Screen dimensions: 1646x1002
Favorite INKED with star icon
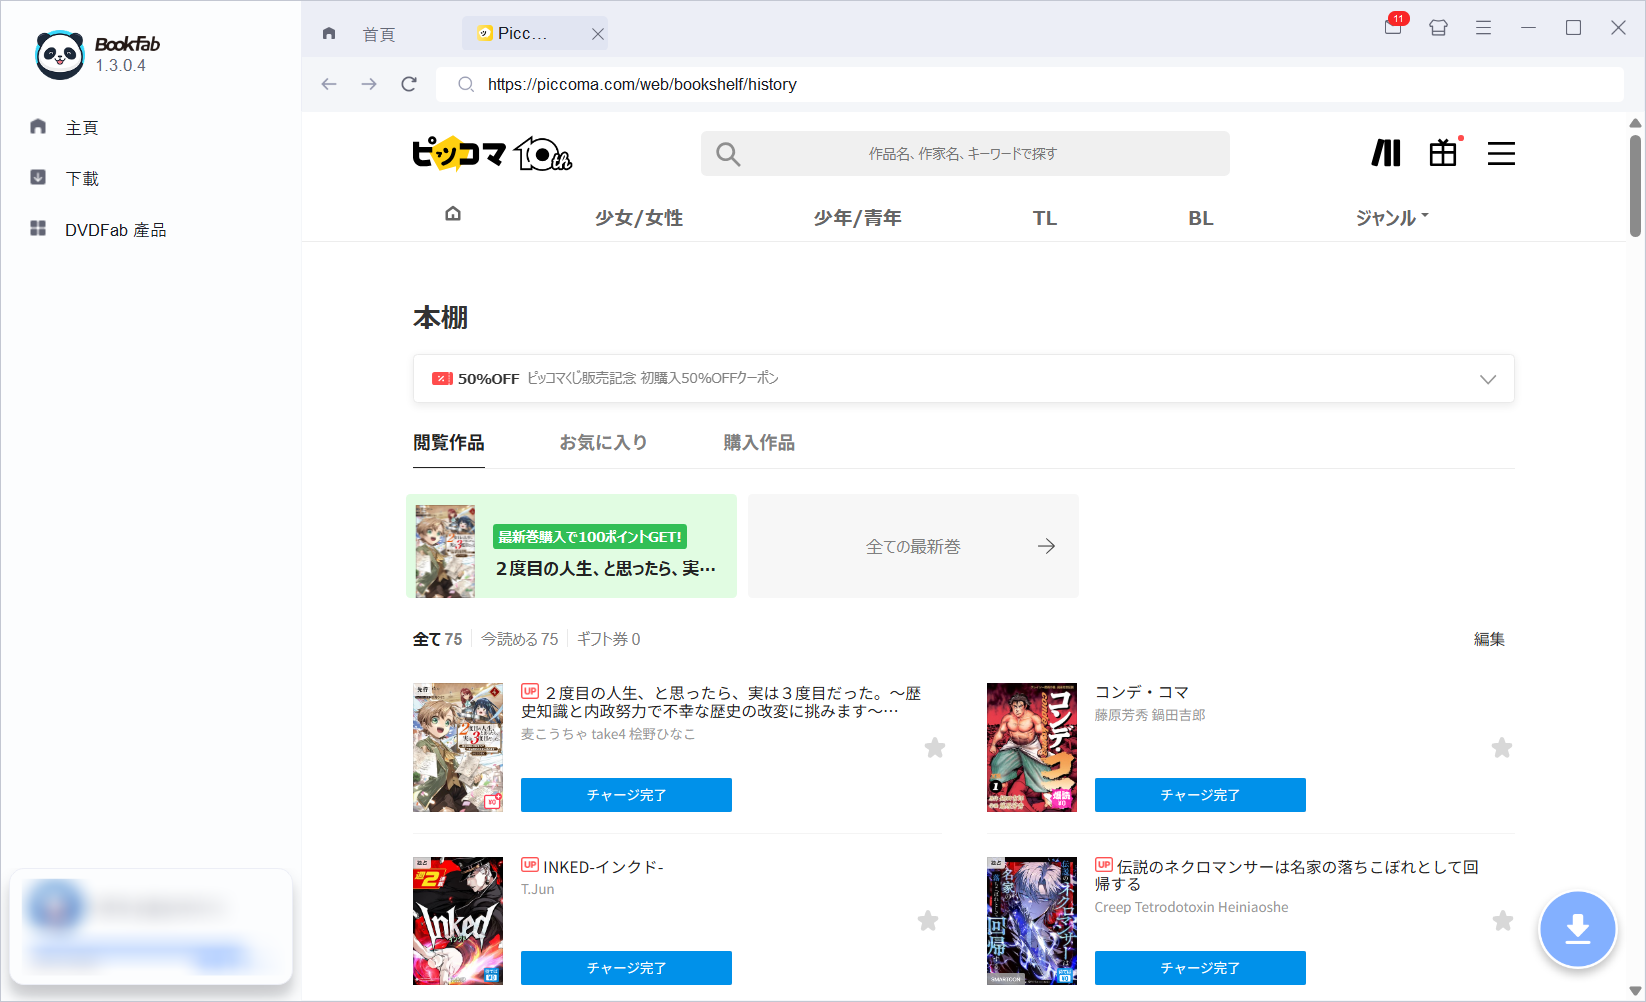pos(928,921)
